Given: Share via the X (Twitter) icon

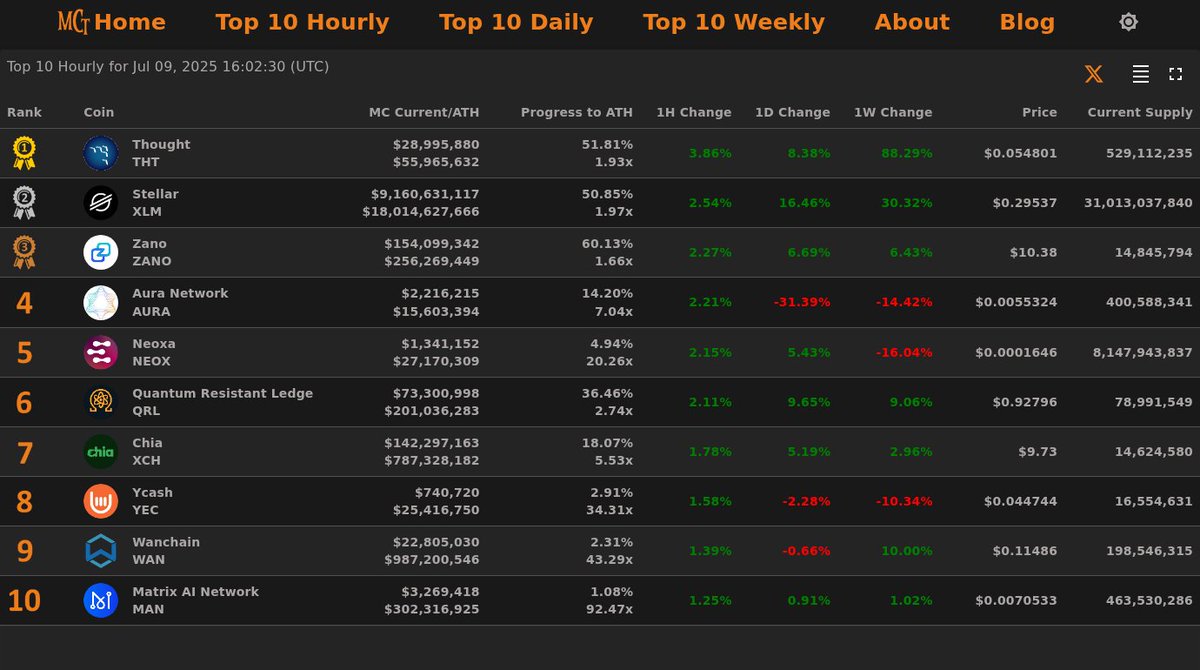Looking at the screenshot, I should point(1093,73).
